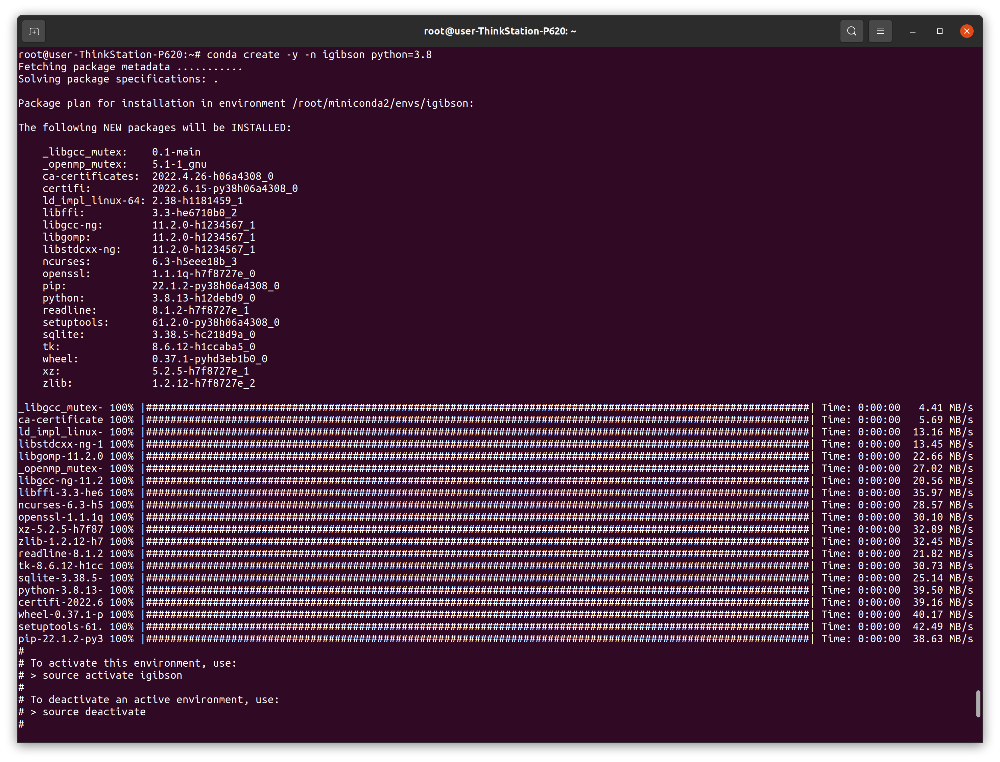
Task: Click the libstdcxx-ng-1 progress row label
Action: (x=61, y=444)
